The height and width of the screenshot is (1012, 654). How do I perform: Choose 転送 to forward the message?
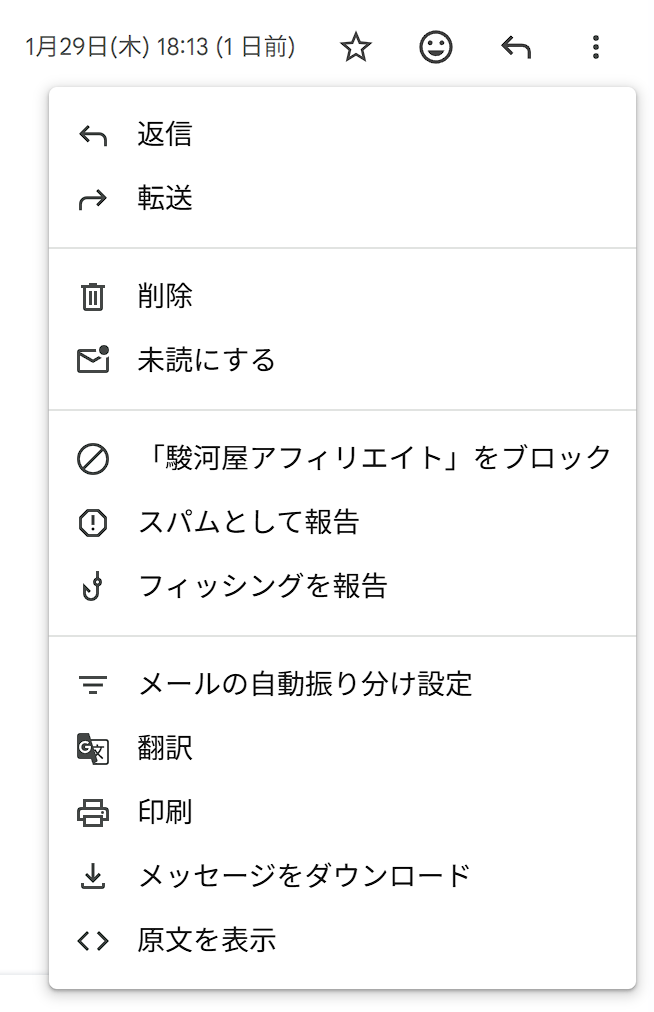tap(165, 199)
